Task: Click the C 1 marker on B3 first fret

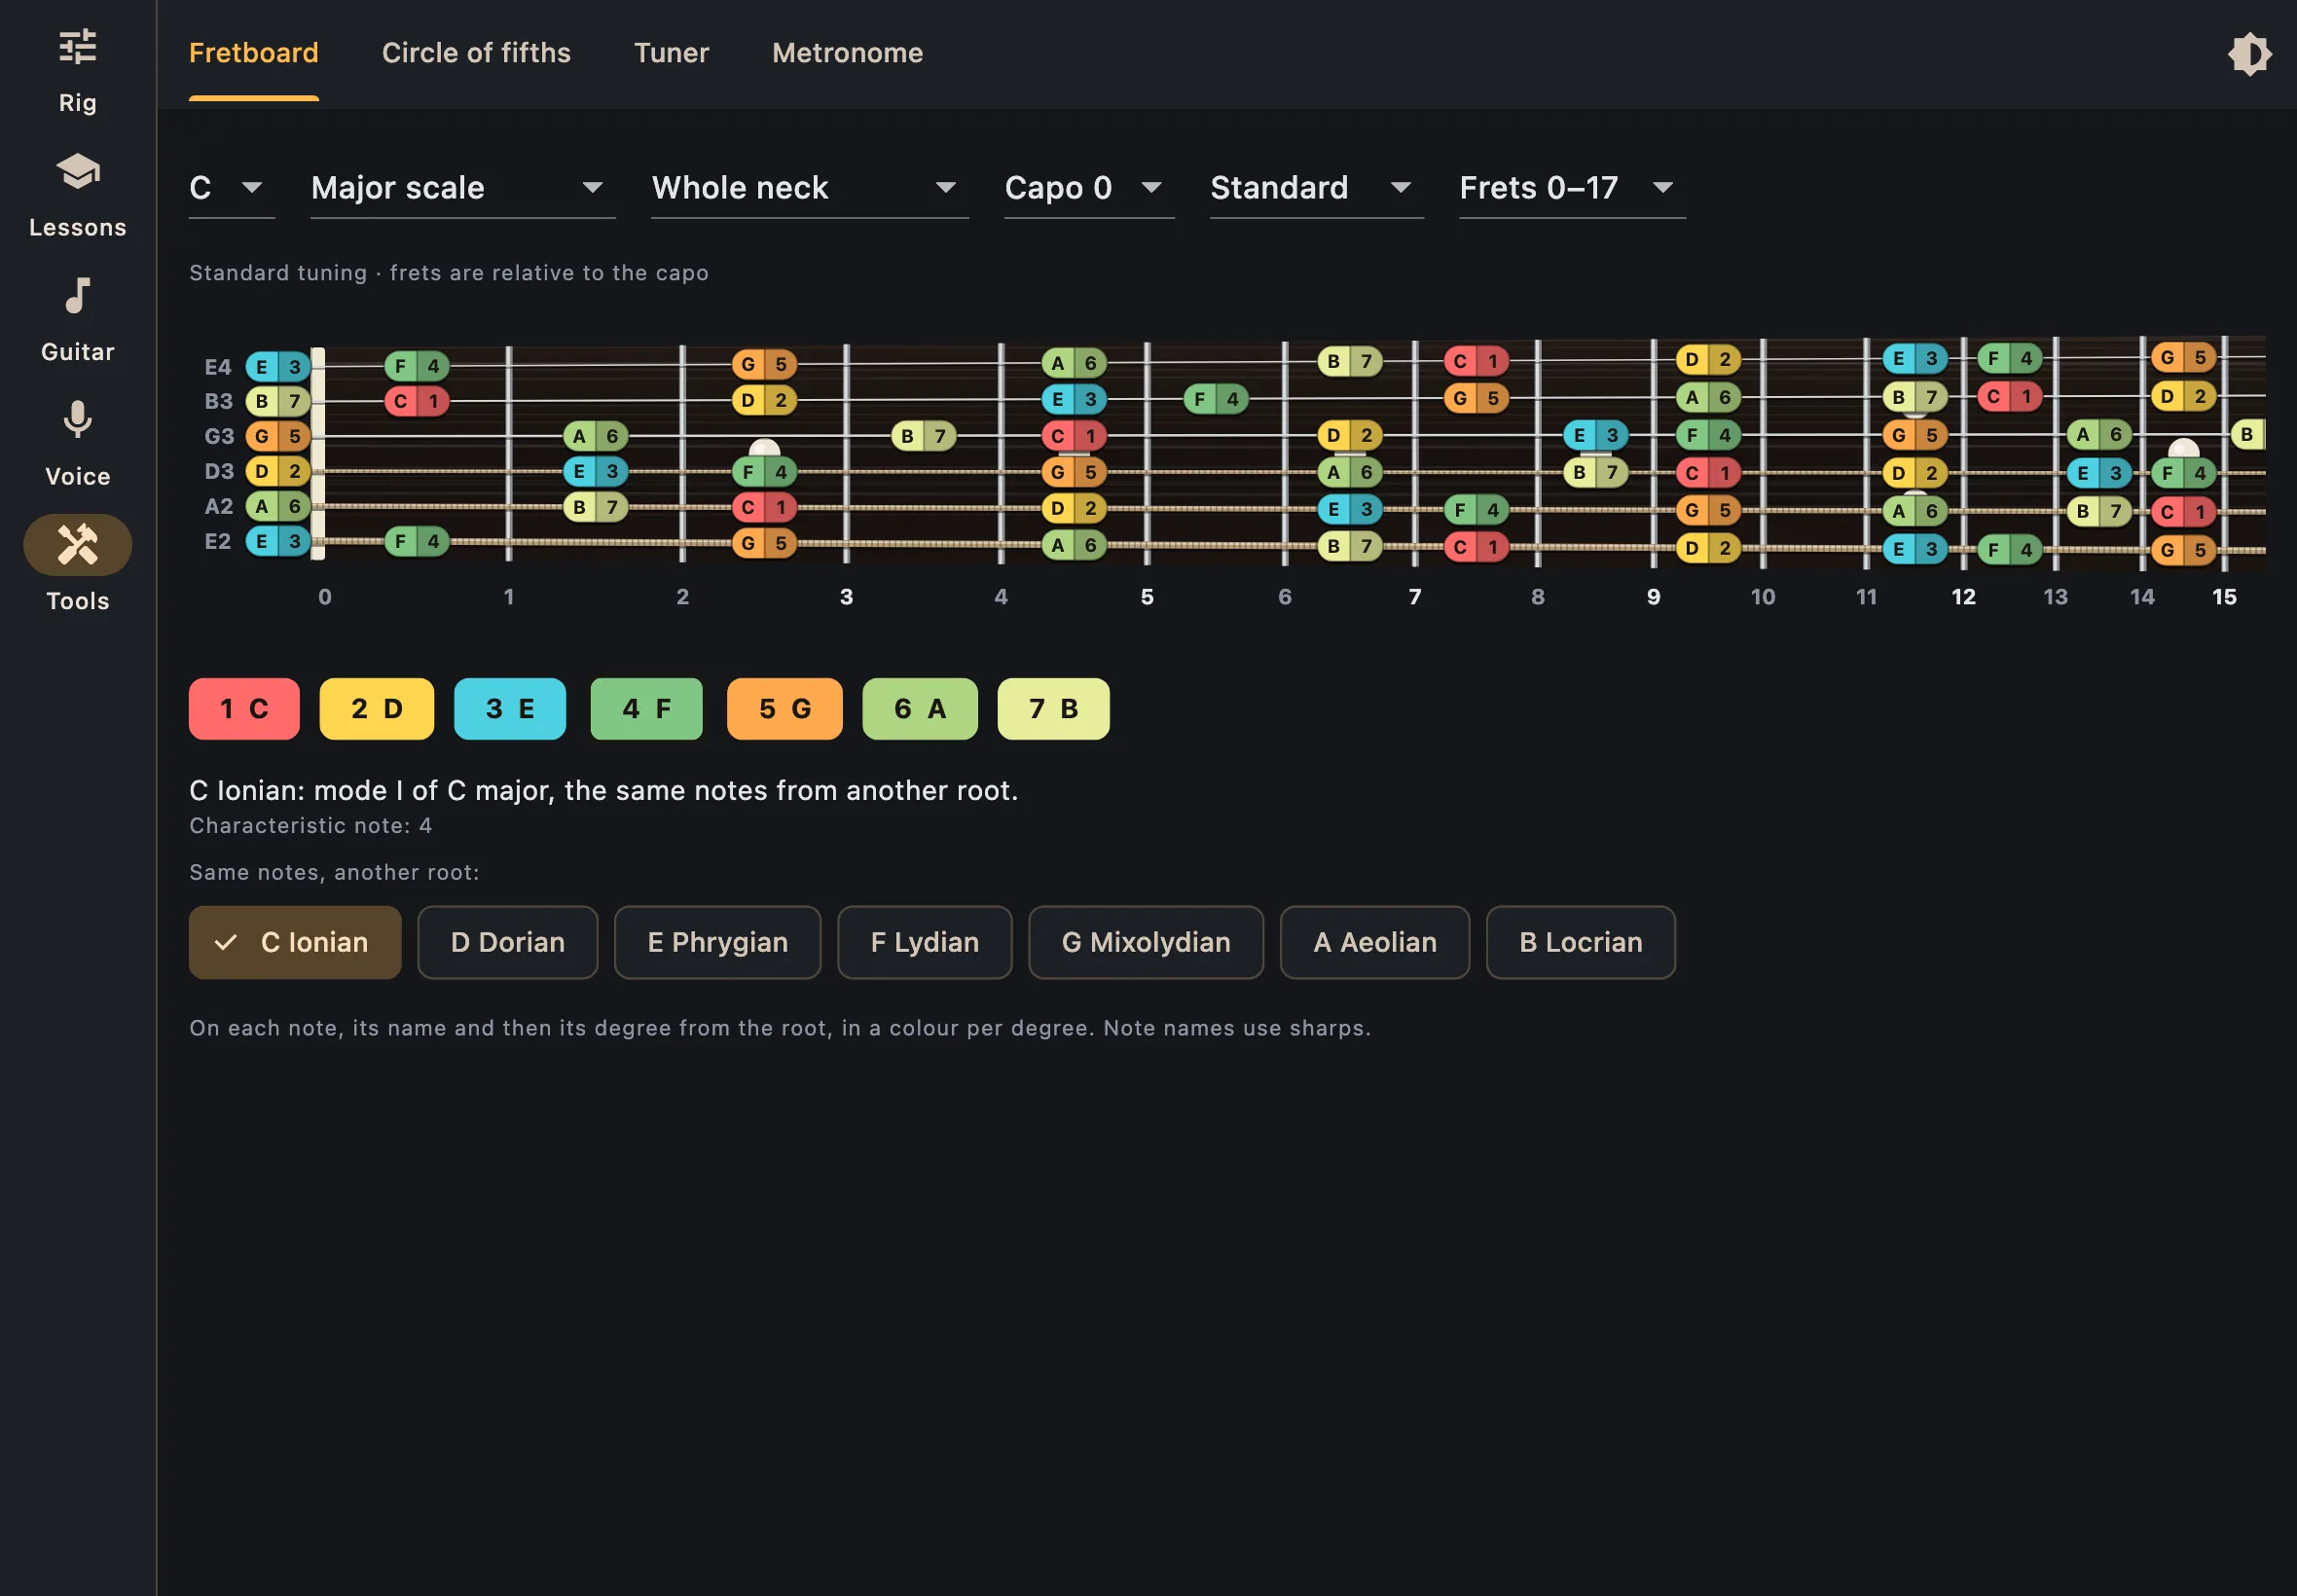Action: 417,401
